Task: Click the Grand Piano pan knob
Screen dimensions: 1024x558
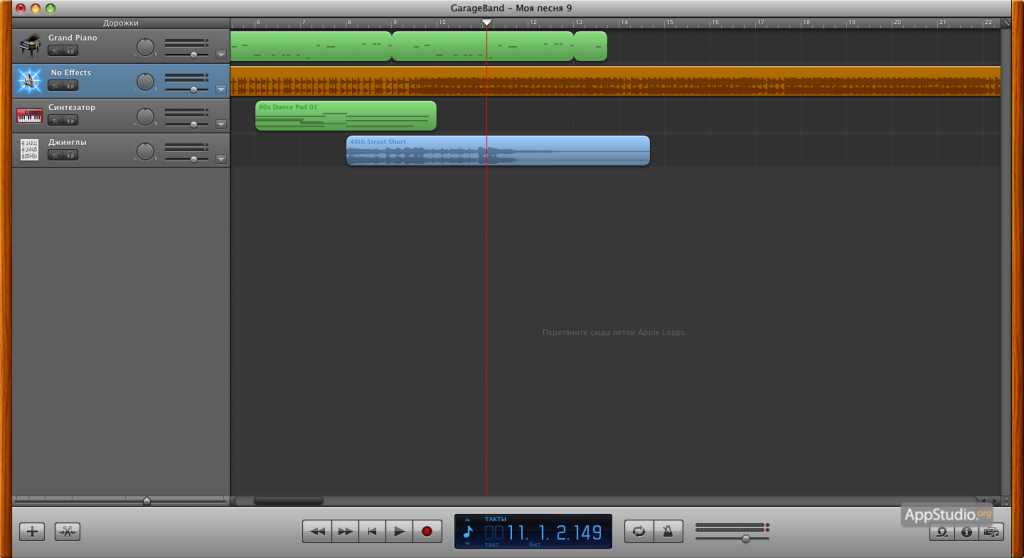Action: pos(145,47)
